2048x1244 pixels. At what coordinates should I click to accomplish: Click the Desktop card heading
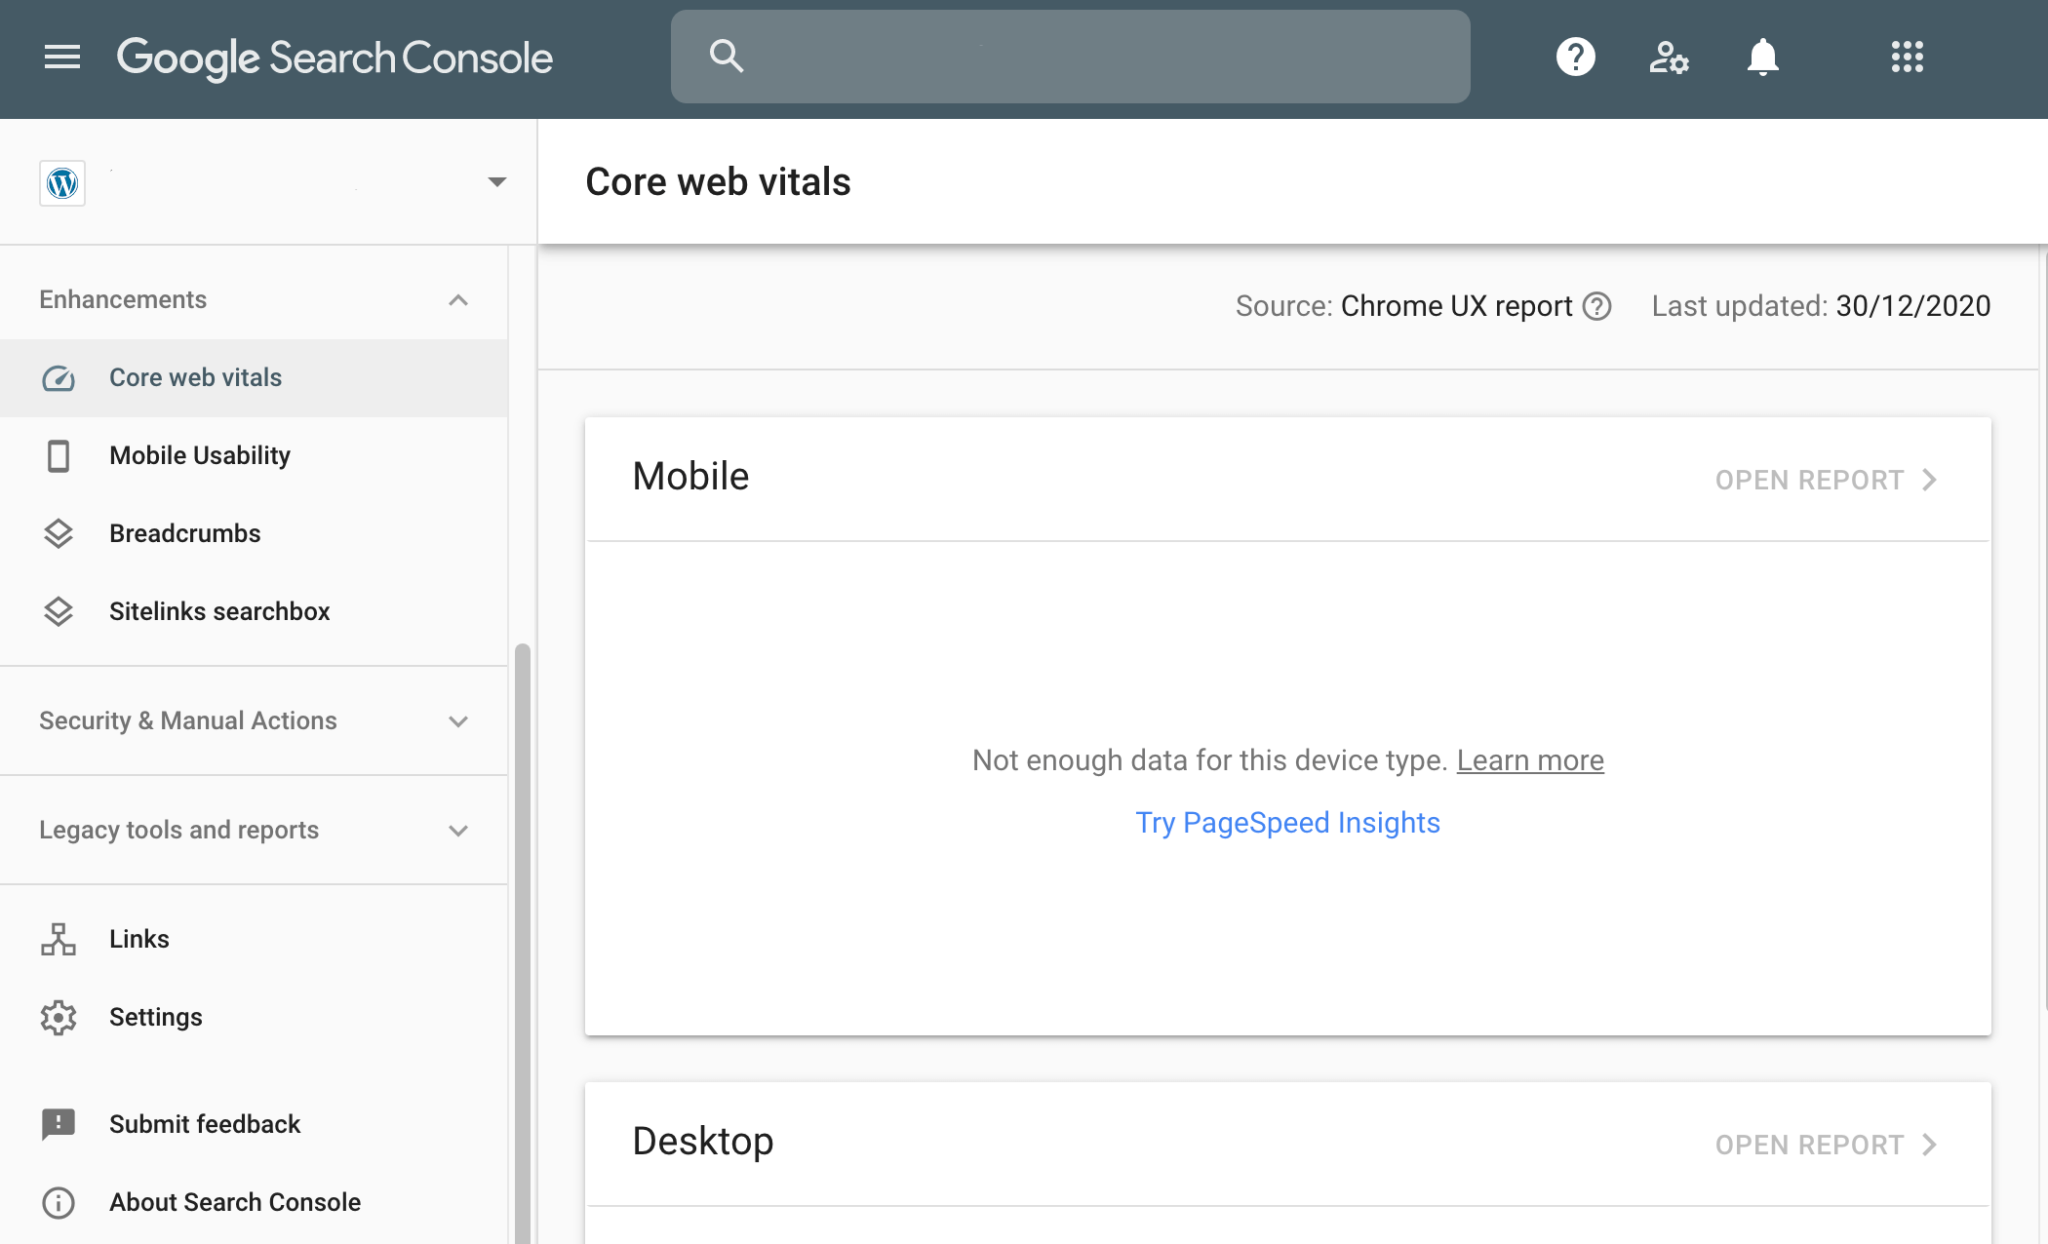click(702, 1142)
